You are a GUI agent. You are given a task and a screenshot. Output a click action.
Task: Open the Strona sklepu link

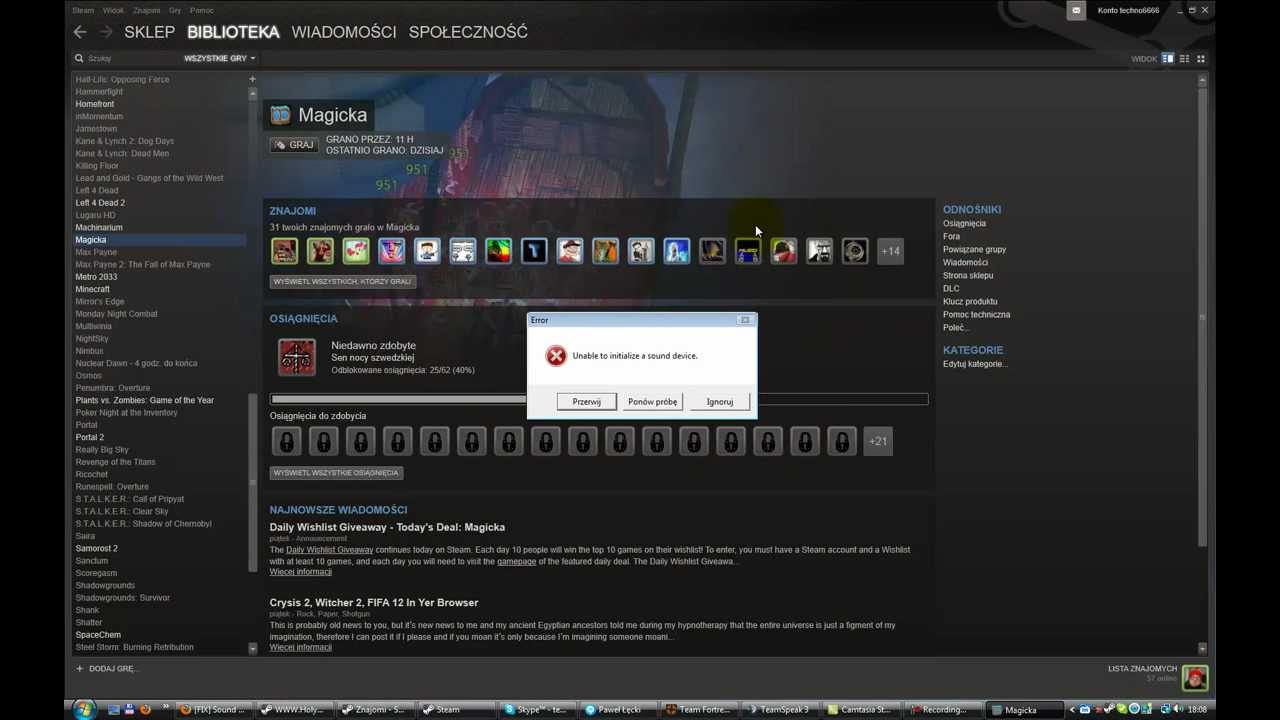click(968, 276)
